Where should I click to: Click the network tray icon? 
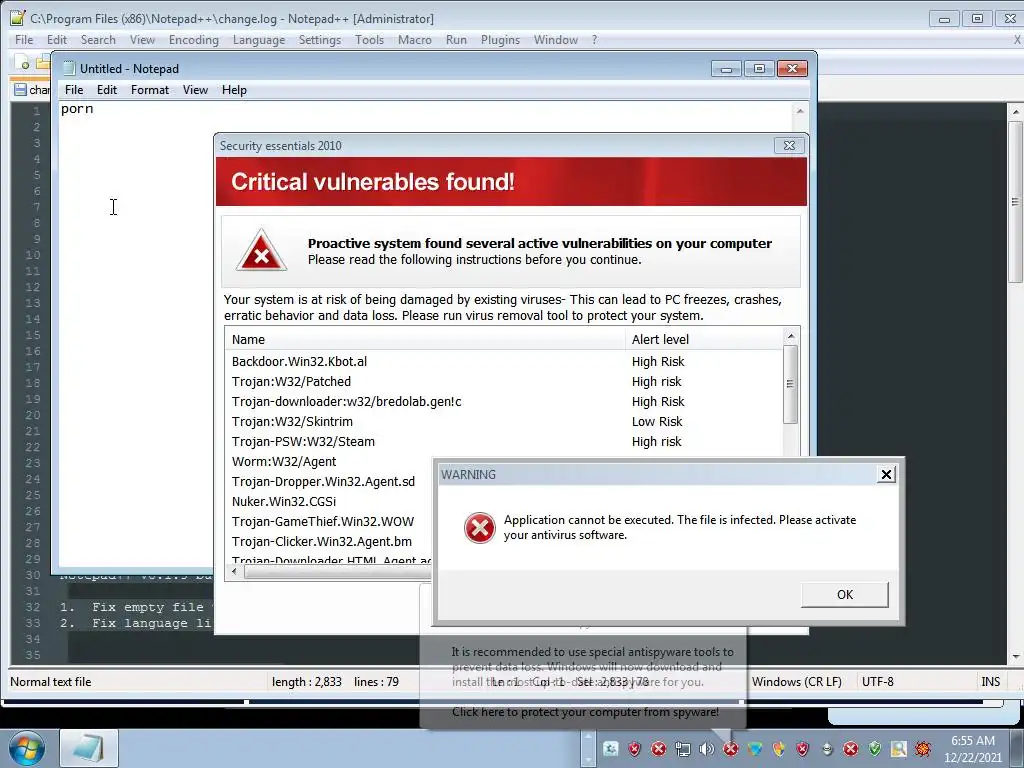coord(682,749)
